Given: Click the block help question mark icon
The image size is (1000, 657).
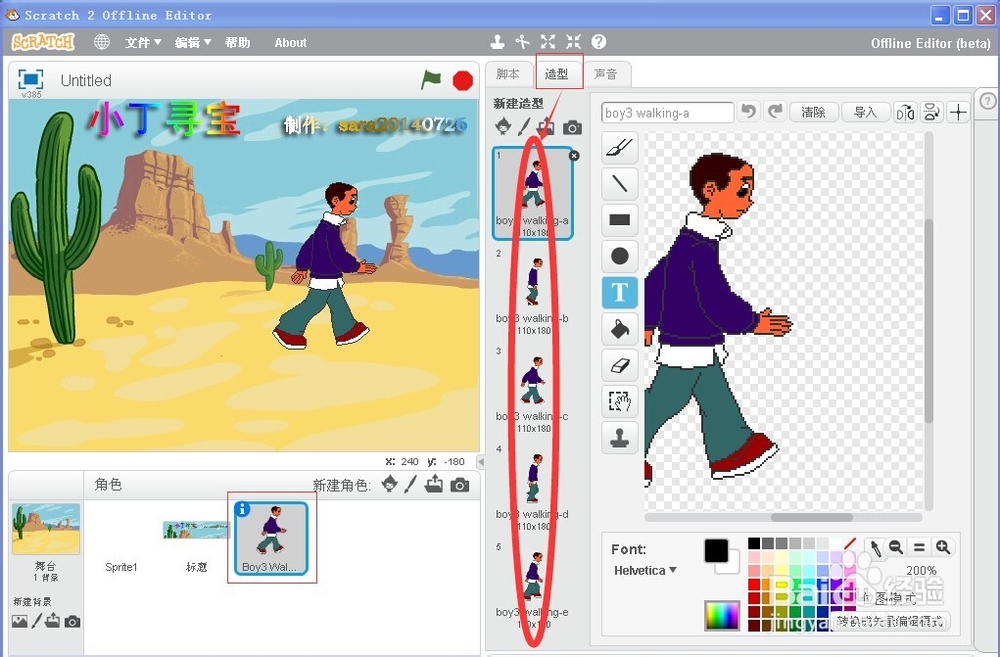Looking at the screenshot, I should [599, 42].
